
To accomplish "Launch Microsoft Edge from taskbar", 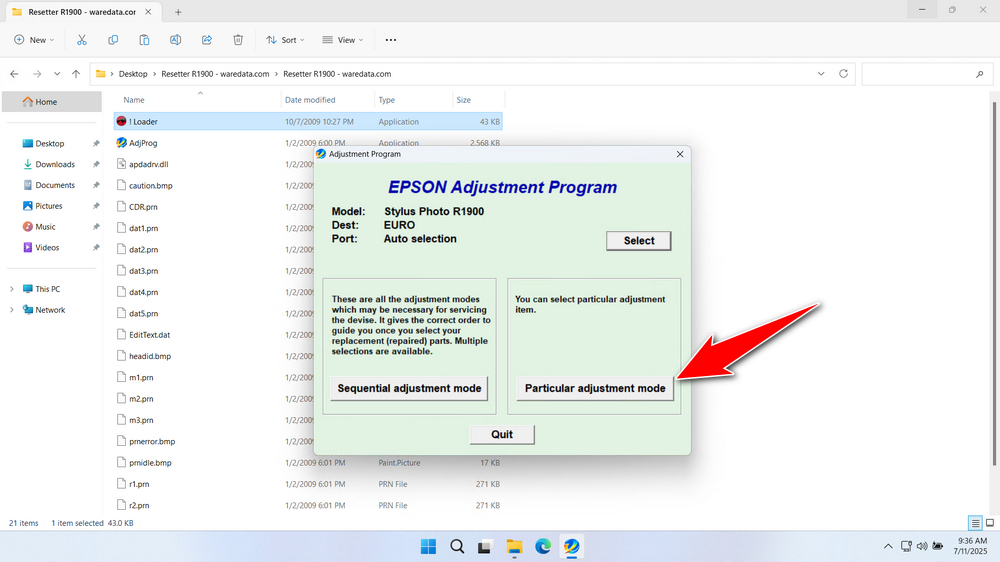I will tap(543, 546).
